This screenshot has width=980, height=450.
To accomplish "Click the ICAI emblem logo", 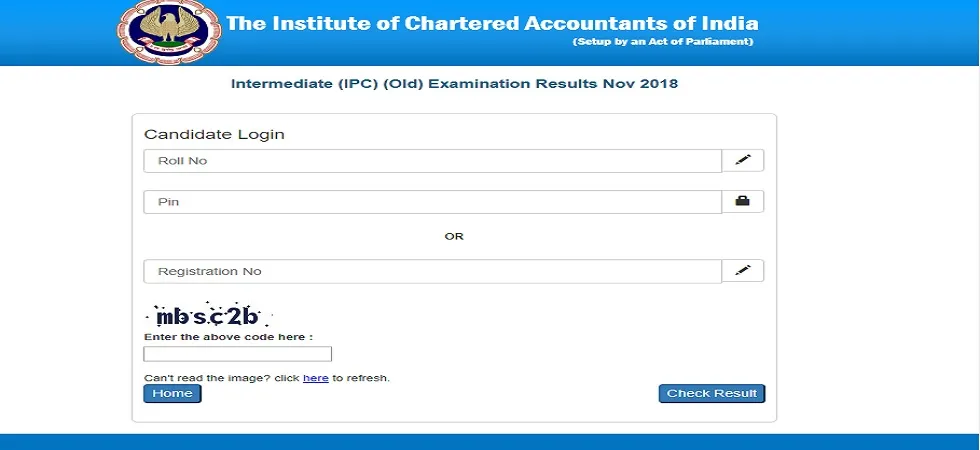I will (x=169, y=31).
